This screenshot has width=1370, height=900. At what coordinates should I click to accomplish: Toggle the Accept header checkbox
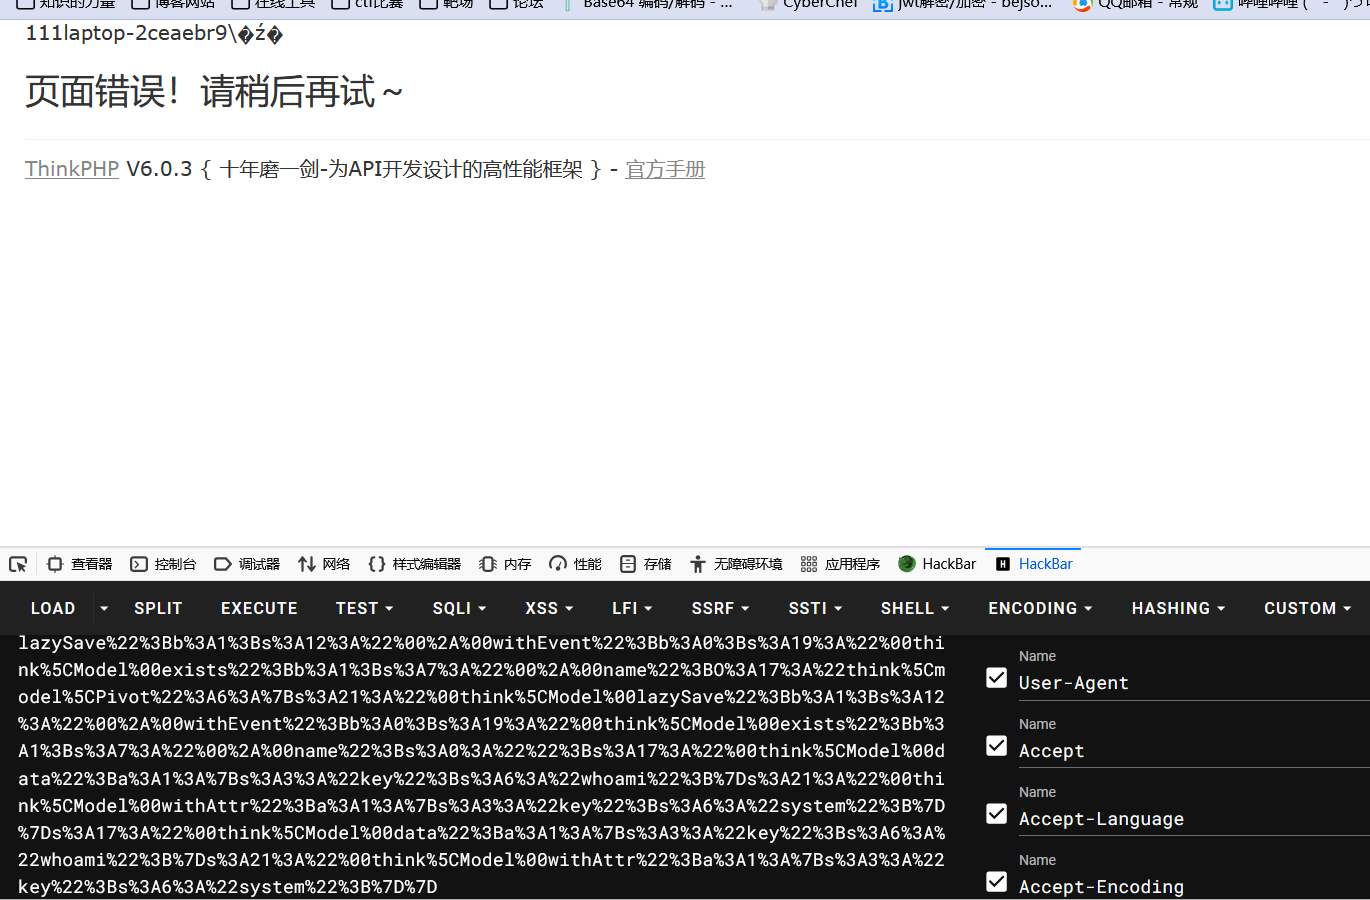(996, 745)
